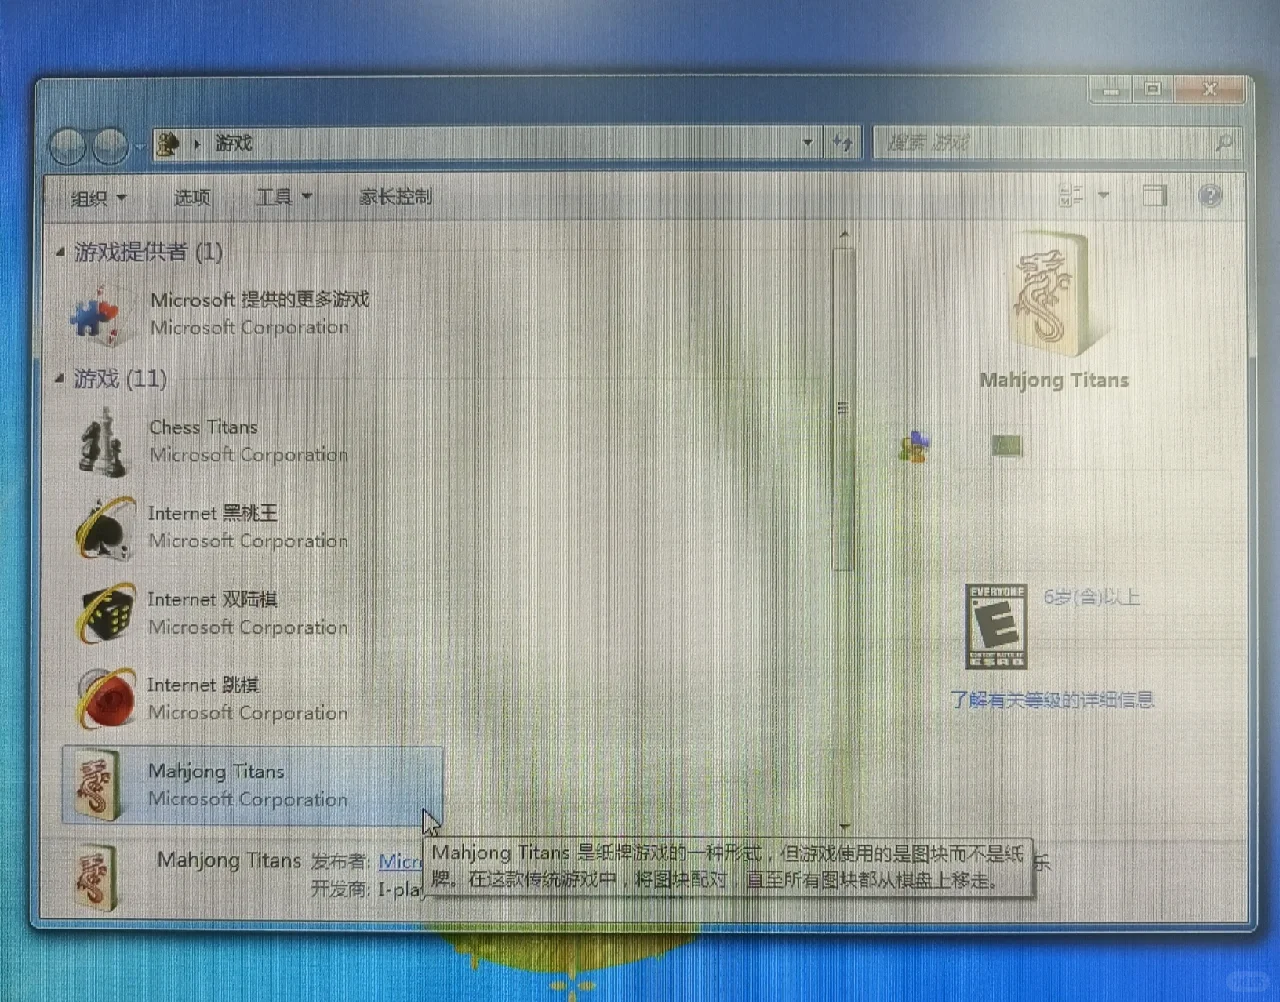Select Microsoft 提供的更多游戏 entry
1280x1002 pixels.
tap(260, 299)
